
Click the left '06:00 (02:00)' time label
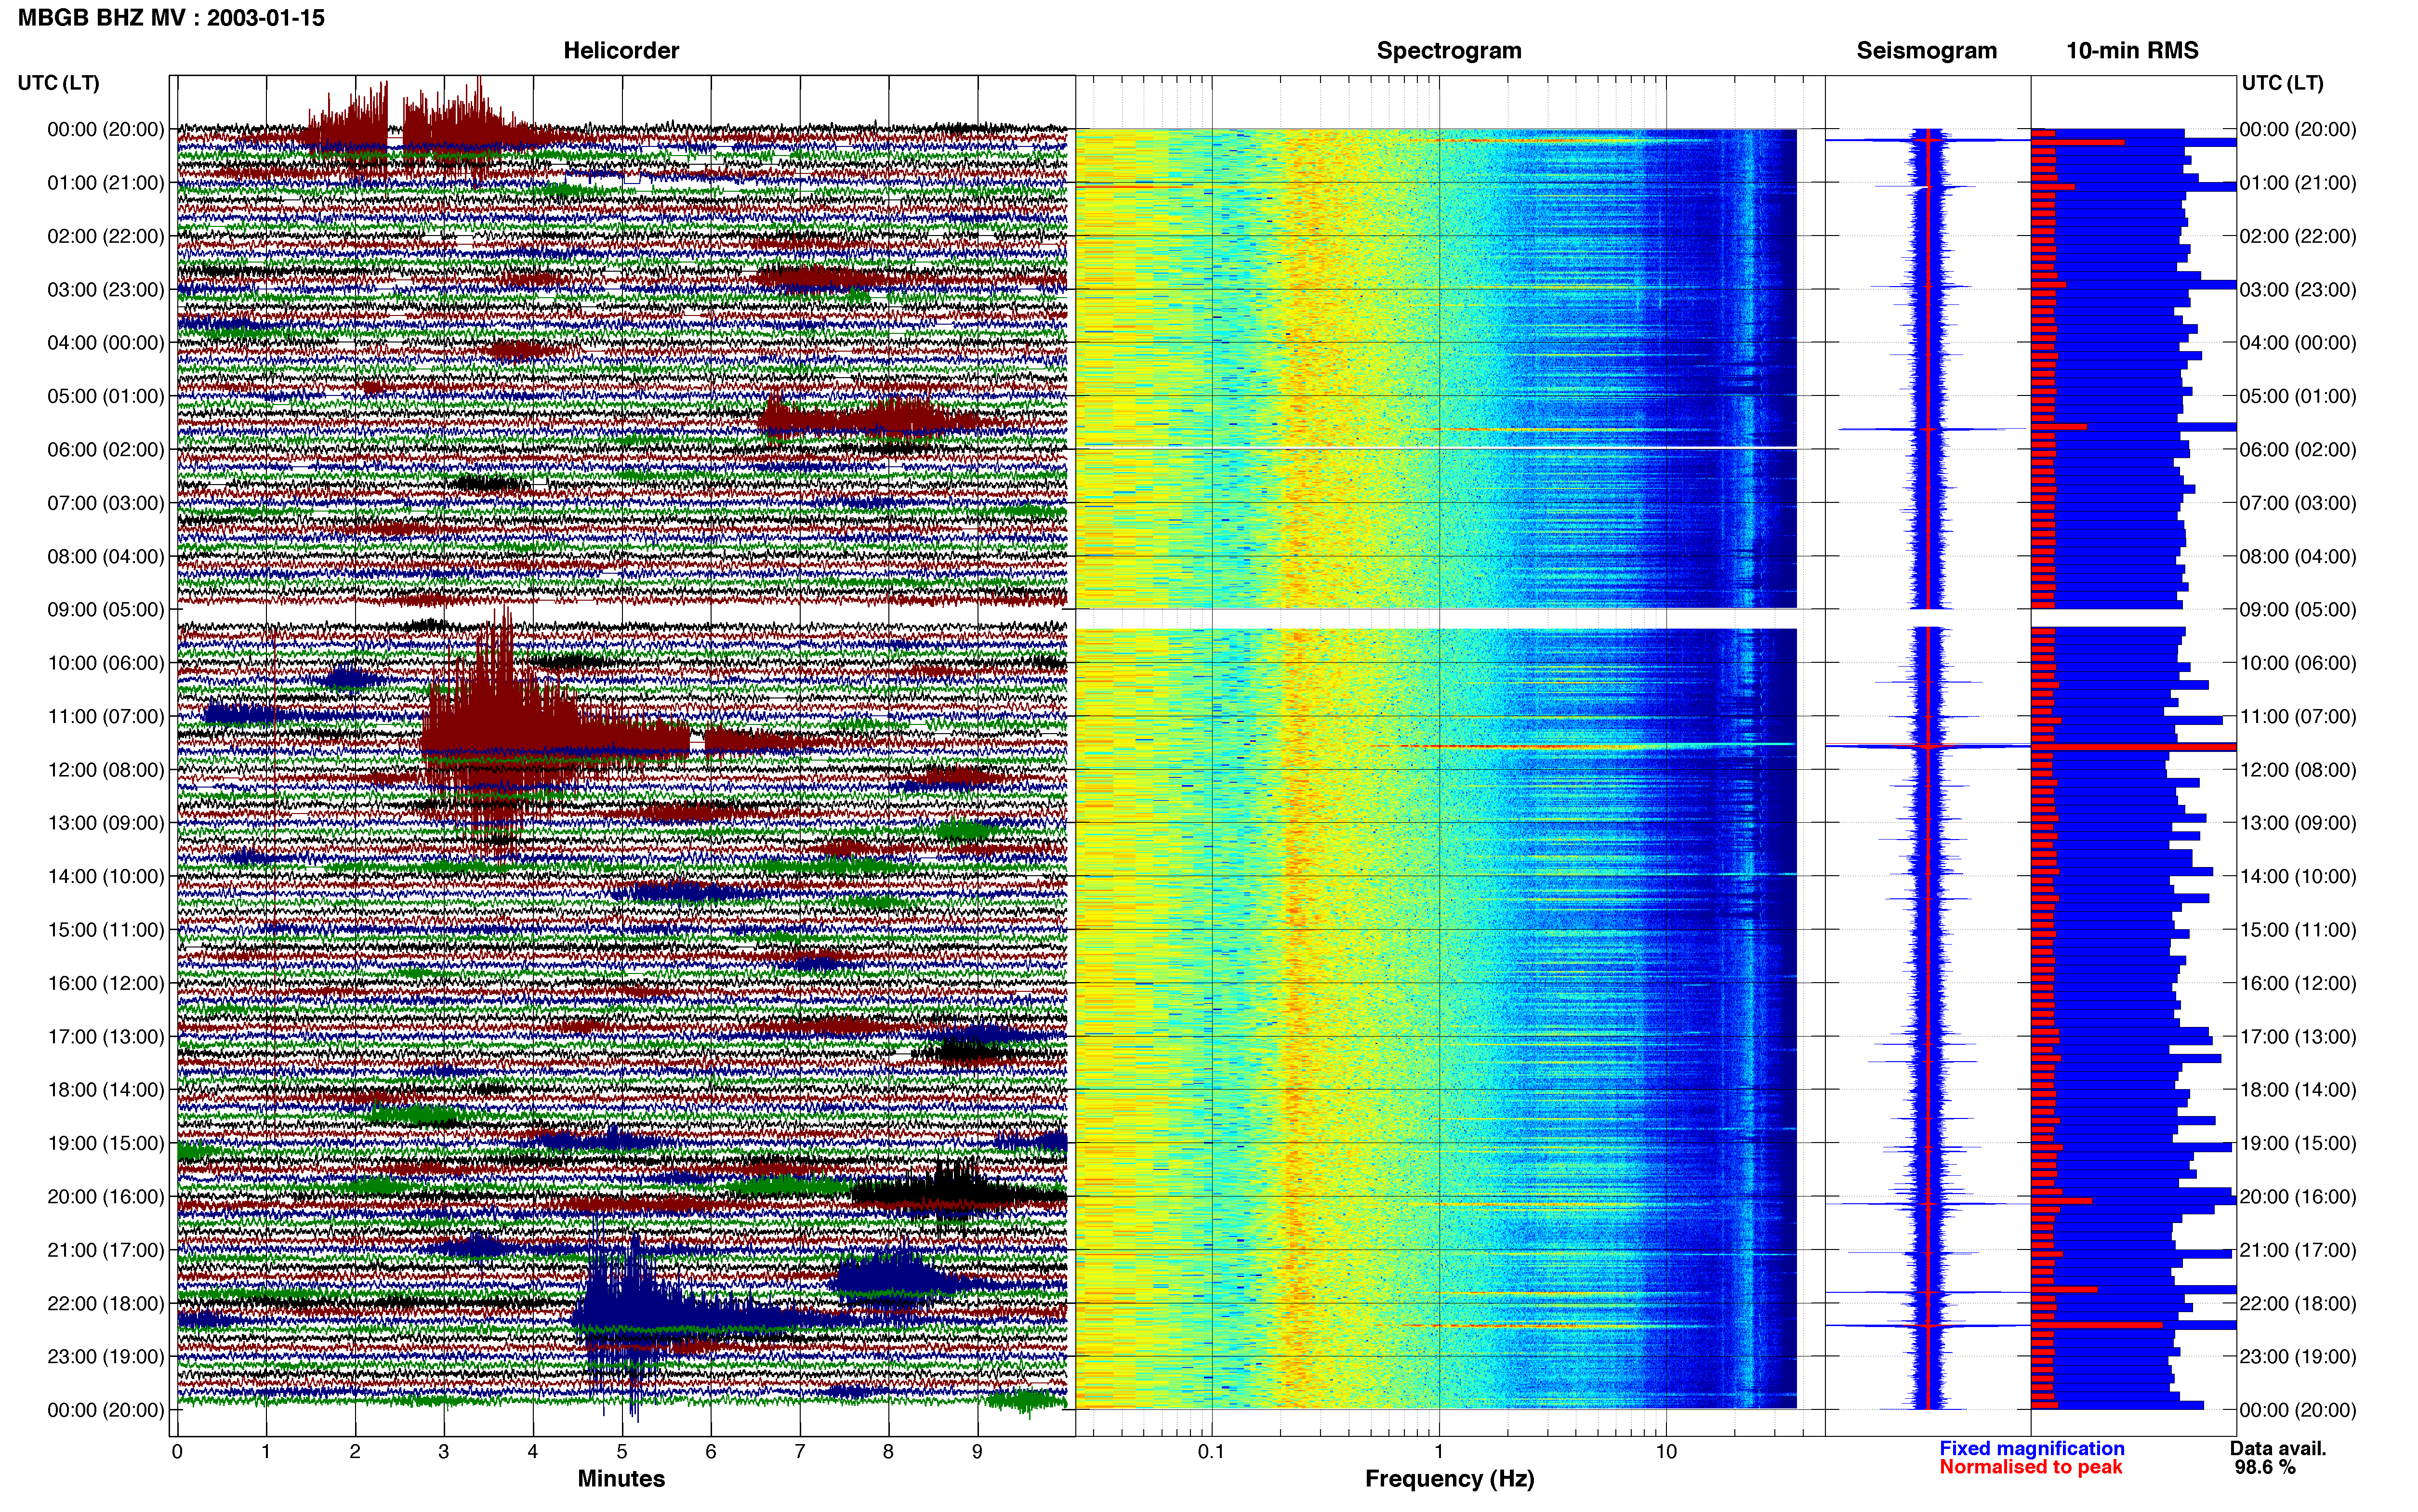coord(106,449)
